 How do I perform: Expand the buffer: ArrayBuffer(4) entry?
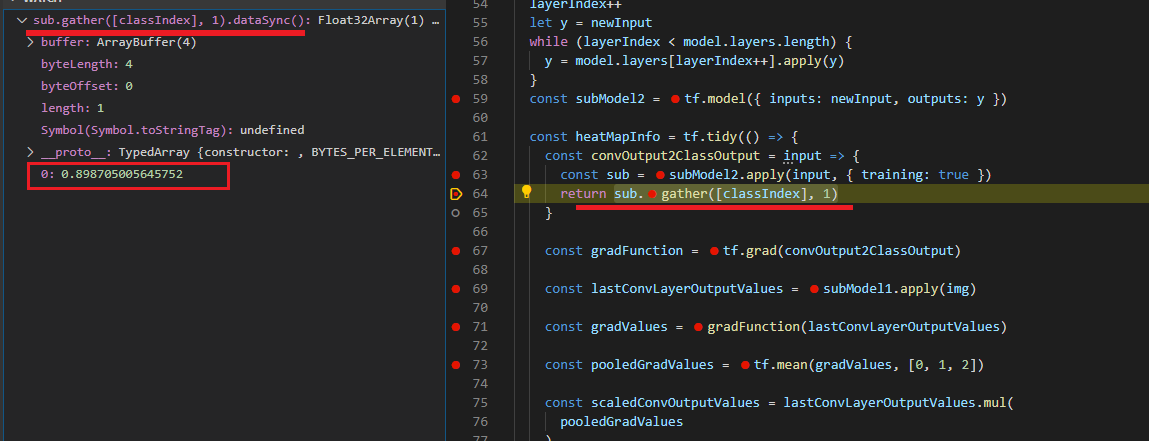[30, 42]
